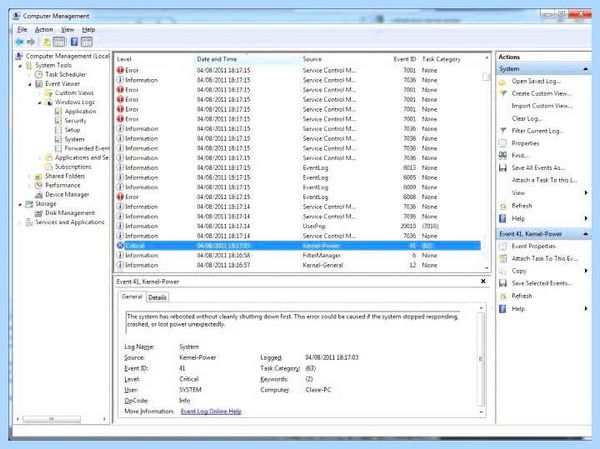Sort by Date and Time column header
This screenshot has width=600, height=449.
coord(217,59)
